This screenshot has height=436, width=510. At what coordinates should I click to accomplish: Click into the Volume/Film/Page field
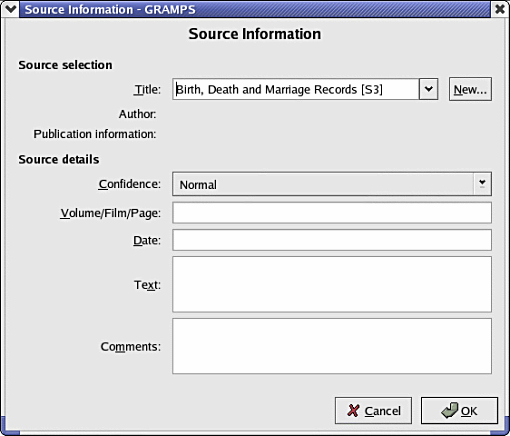(x=332, y=213)
